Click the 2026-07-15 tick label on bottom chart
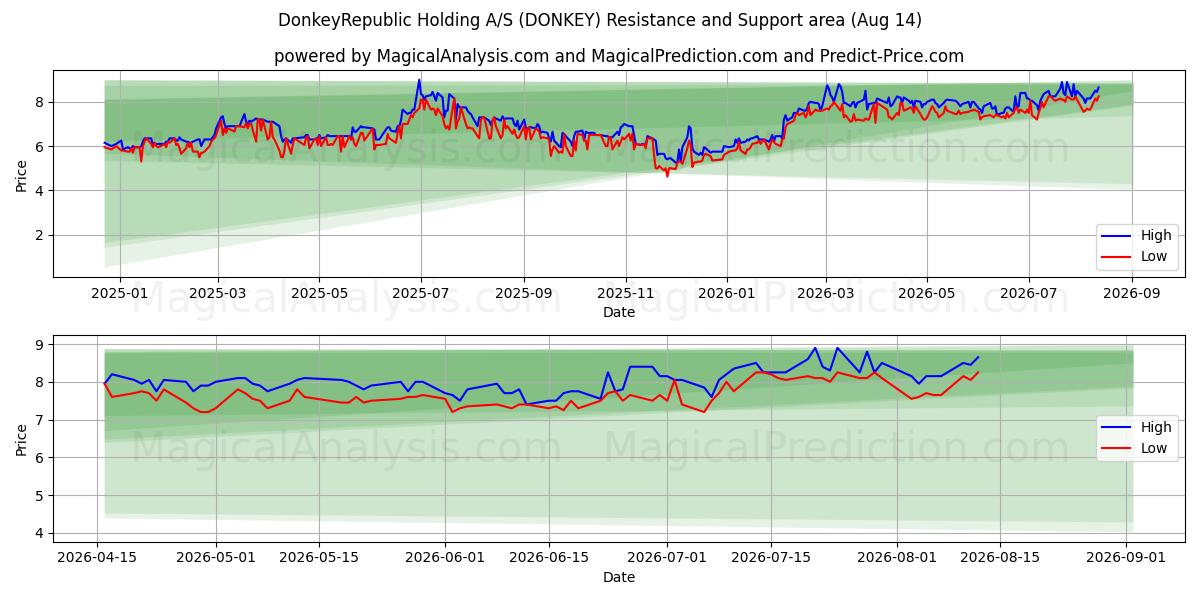 tap(771, 560)
